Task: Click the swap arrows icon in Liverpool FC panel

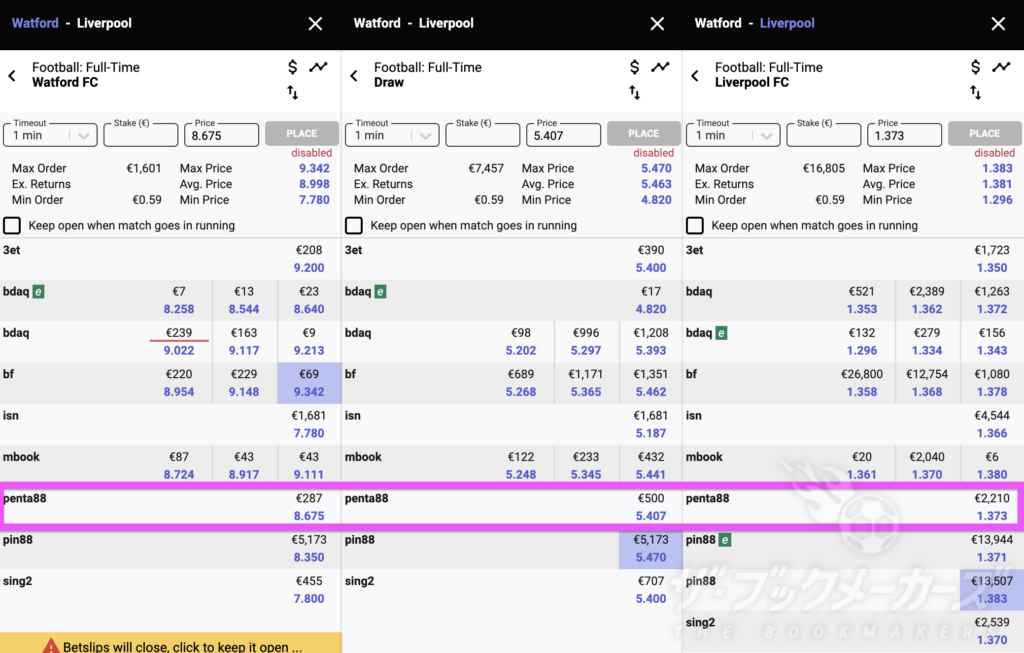Action: pyautogui.click(x=976, y=92)
